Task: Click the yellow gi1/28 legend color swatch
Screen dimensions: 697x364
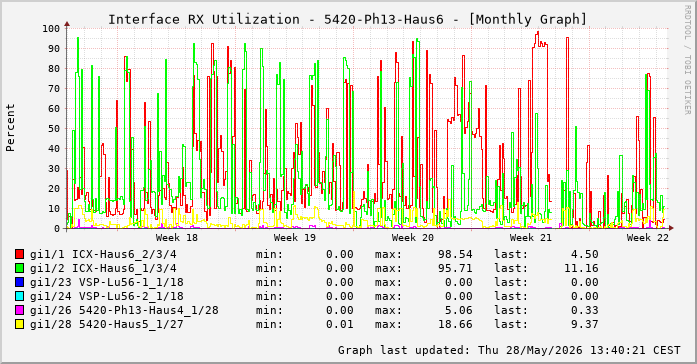Action: pyautogui.click(x=19, y=324)
